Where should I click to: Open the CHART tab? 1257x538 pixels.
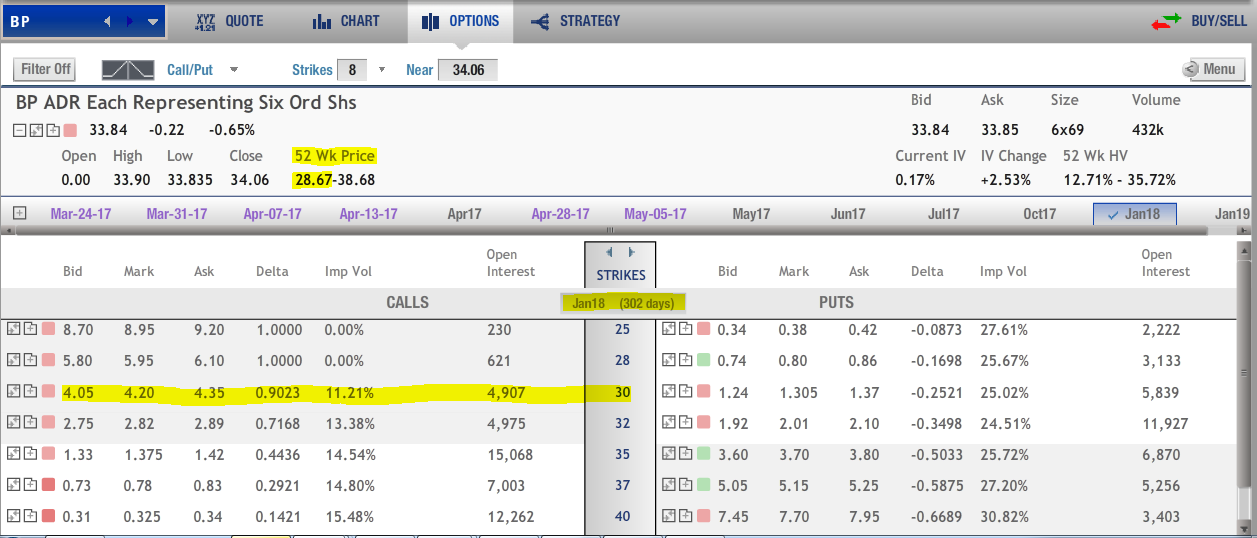pos(346,21)
